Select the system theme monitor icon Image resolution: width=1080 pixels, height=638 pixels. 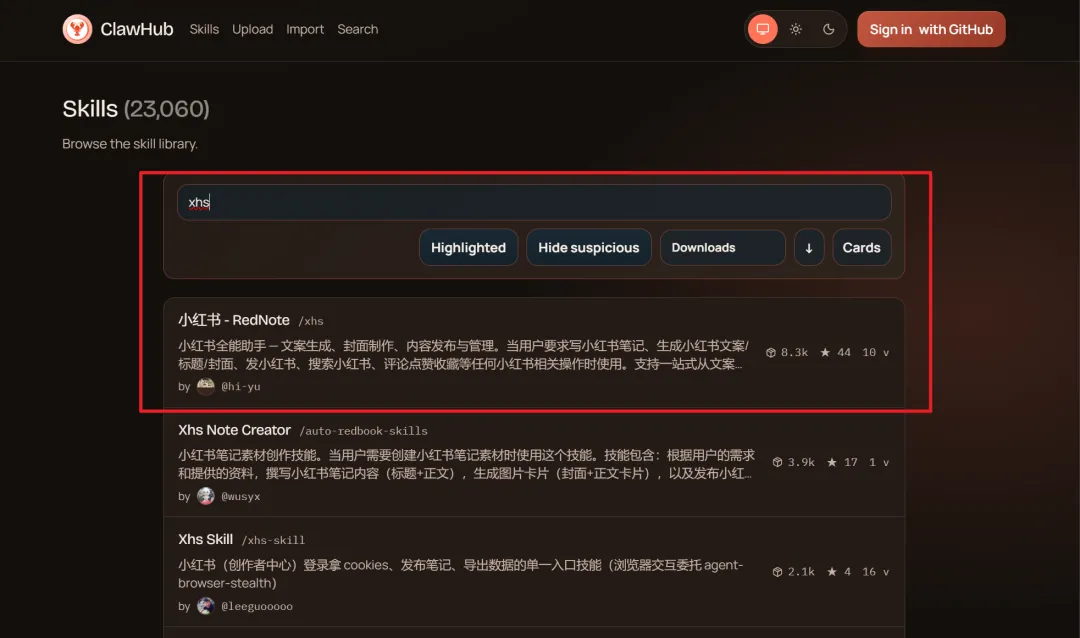point(762,29)
